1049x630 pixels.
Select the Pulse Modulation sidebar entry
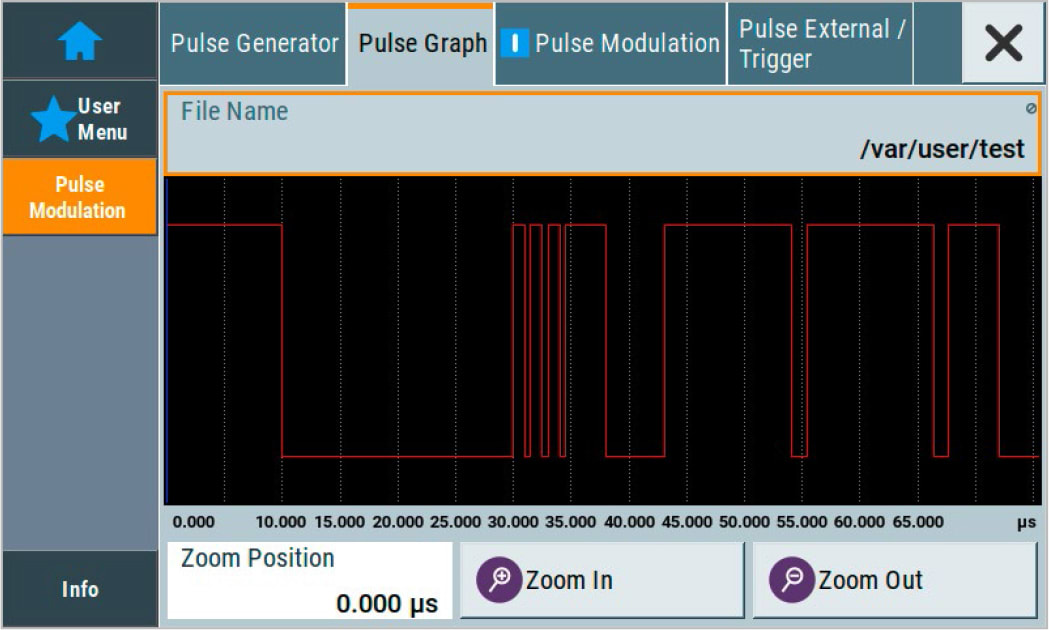80,197
